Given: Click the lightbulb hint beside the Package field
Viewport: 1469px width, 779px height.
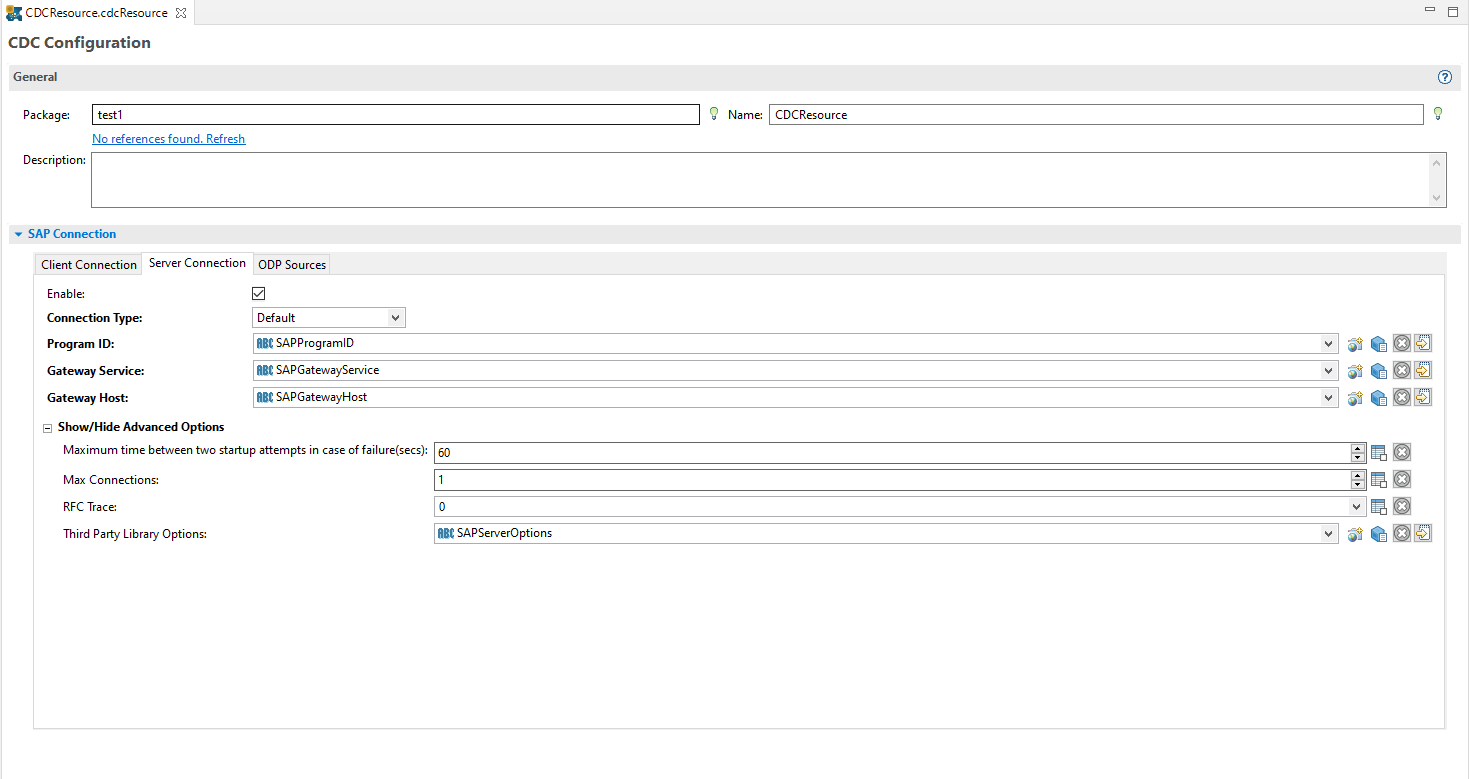Looking at the screenshot, I should [714, 114].
